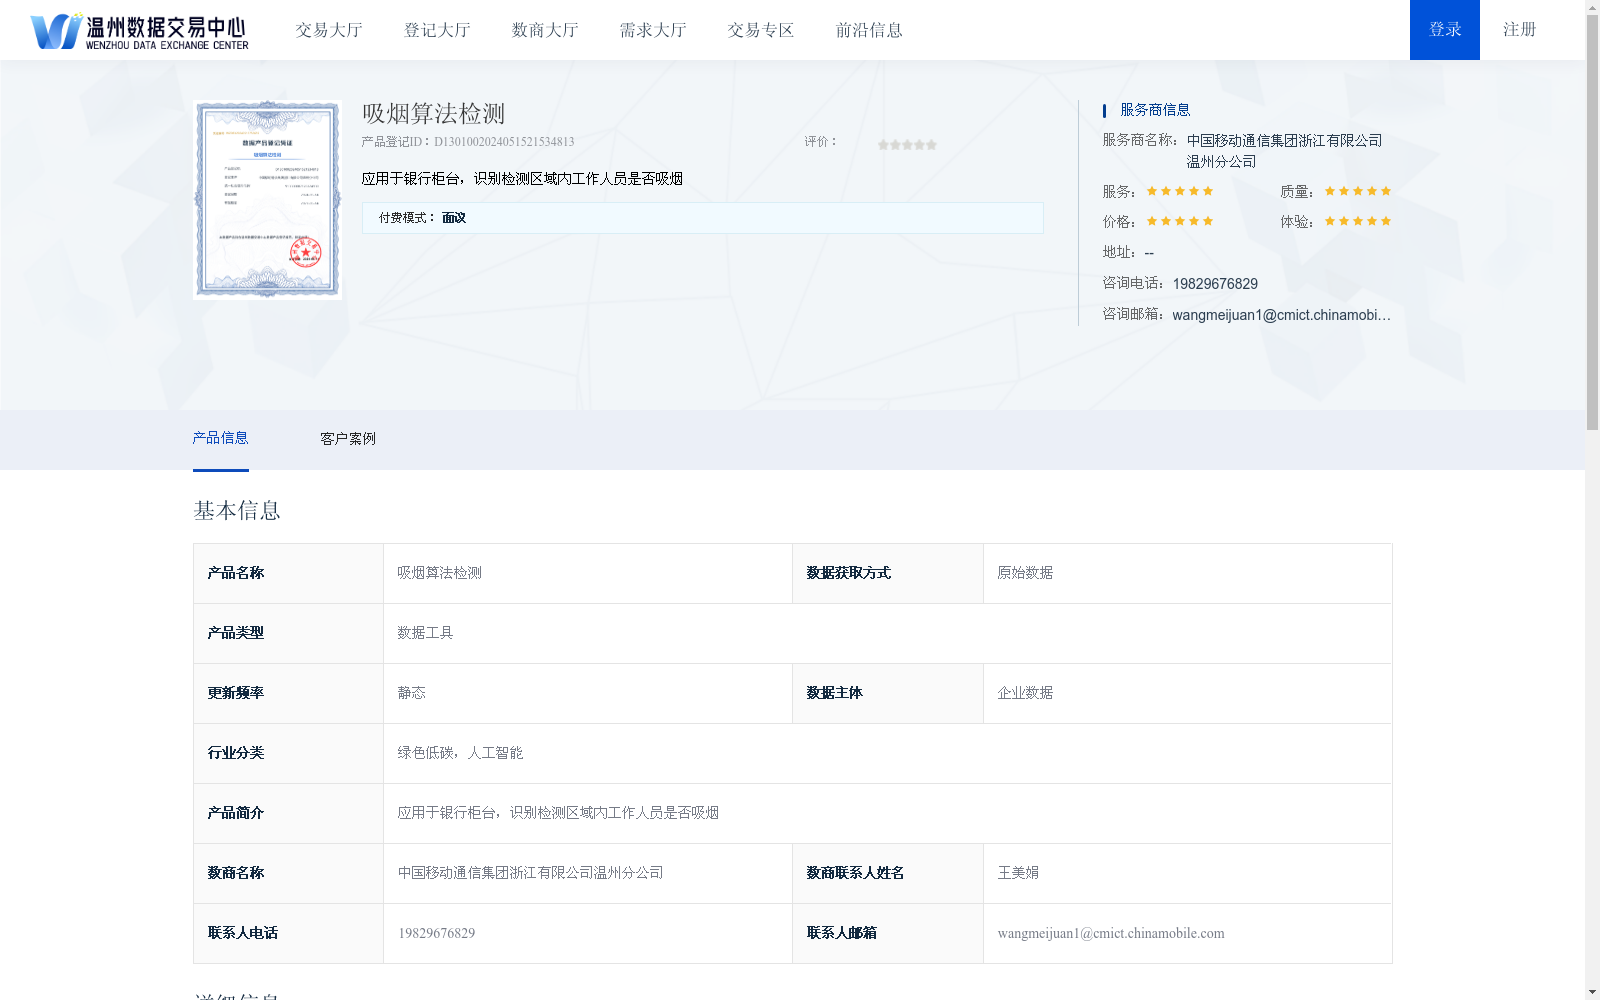The height and width of the screenshot is (1000, 1600).
Task: Click the 服务商信息 heading
Action: pyautogui.click(x=1155, y=110)
